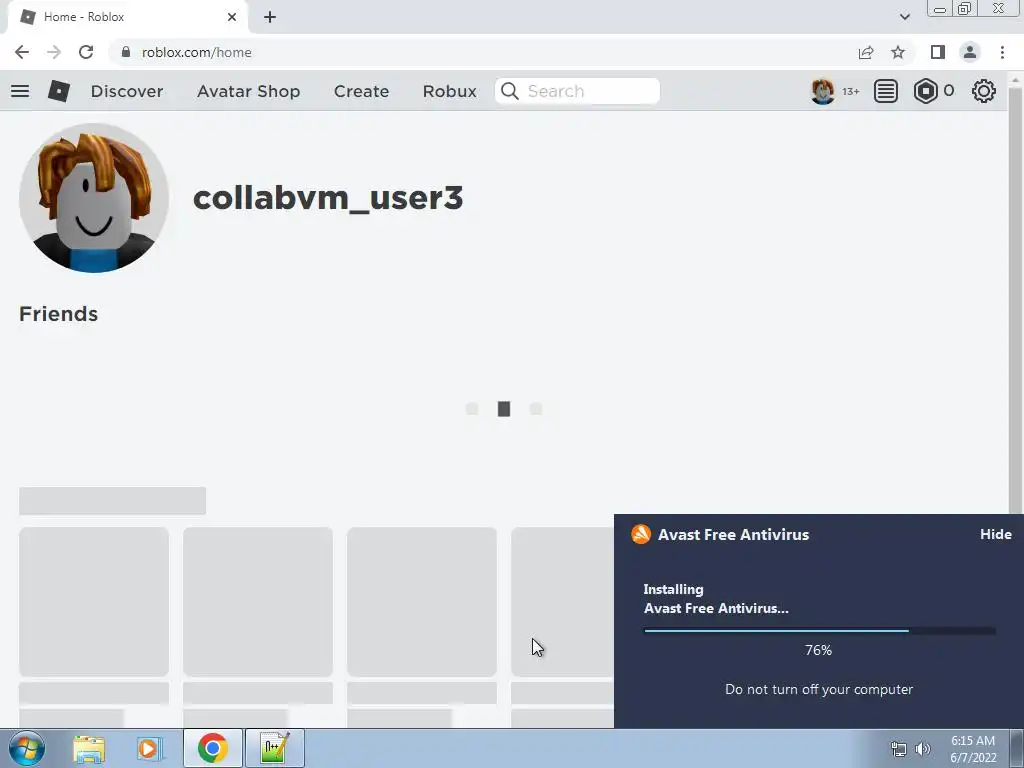Focus the Roblox Search field

click(577, 91)
